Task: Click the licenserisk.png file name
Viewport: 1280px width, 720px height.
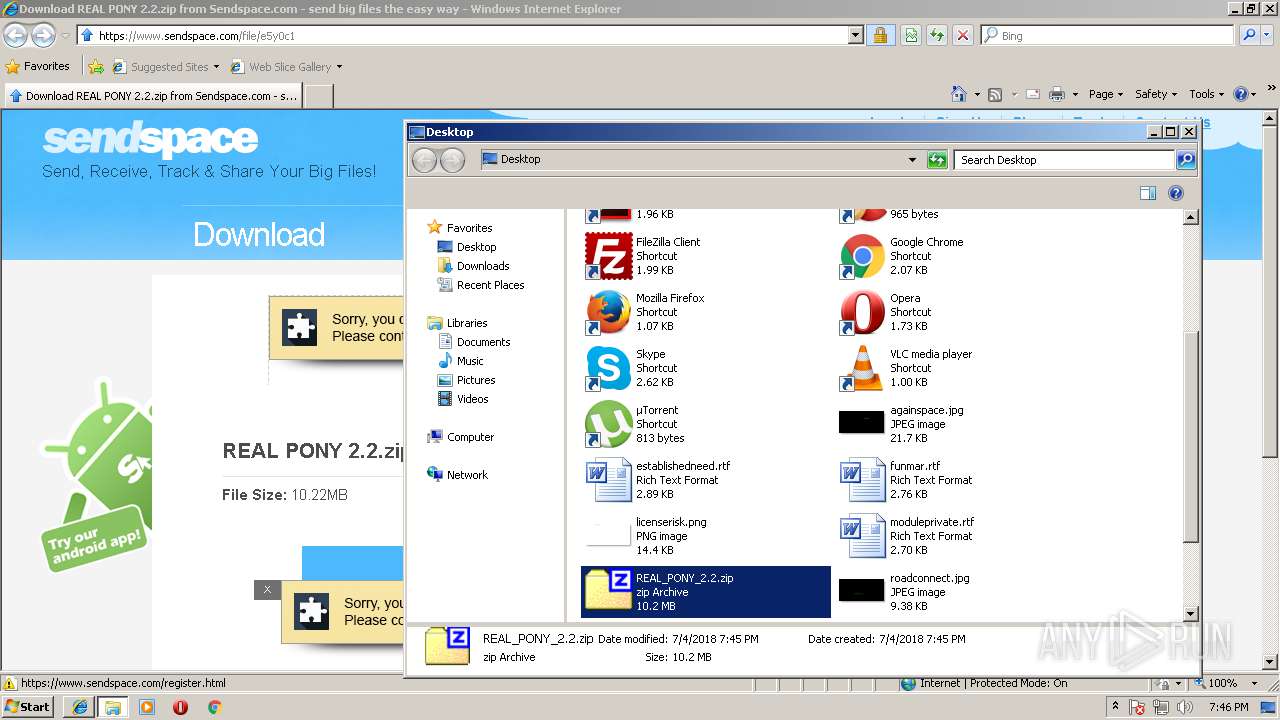Action: [671, 522]
